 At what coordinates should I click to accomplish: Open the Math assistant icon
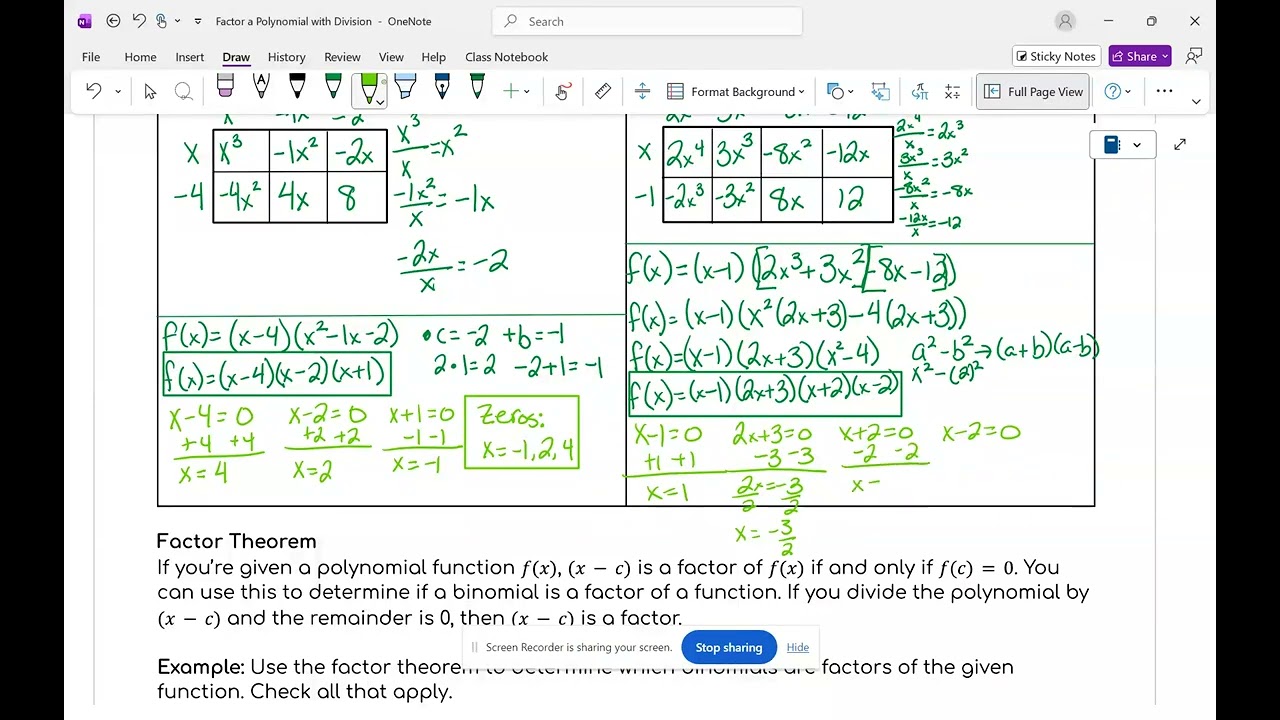[952, 91]
